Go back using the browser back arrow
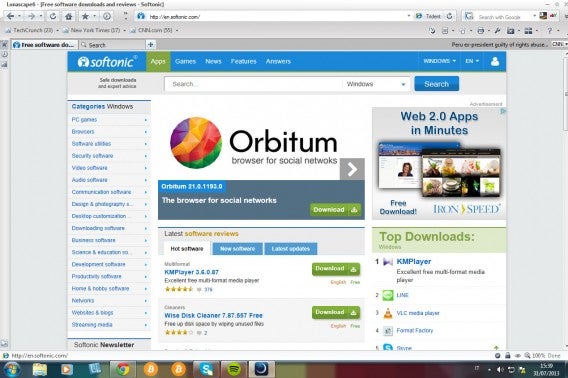Image resolution: width=568 pixels, height=378 pixels. point(11,16)
